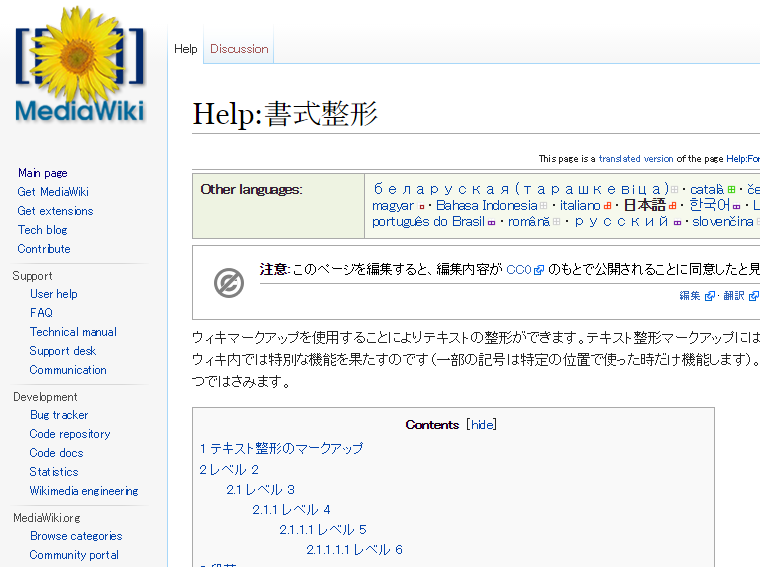Open the Bug tracker link
The image size is (760, 567).
pos(59,415)
